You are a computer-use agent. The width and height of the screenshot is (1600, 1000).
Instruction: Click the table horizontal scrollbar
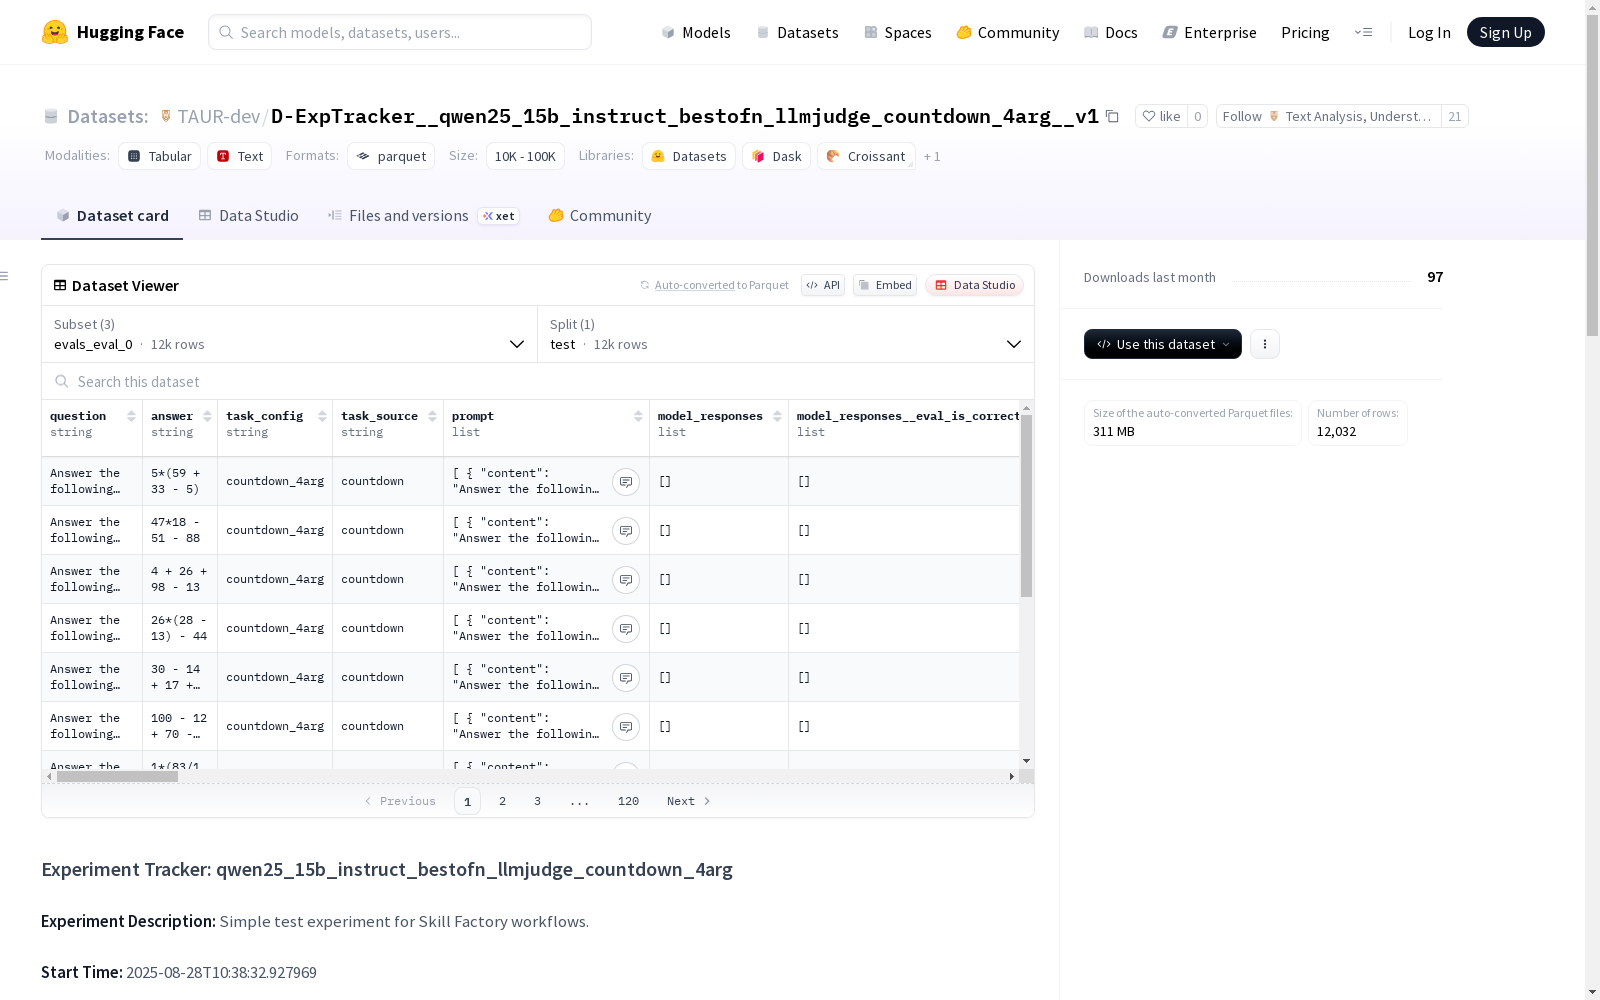click(117, 776)
